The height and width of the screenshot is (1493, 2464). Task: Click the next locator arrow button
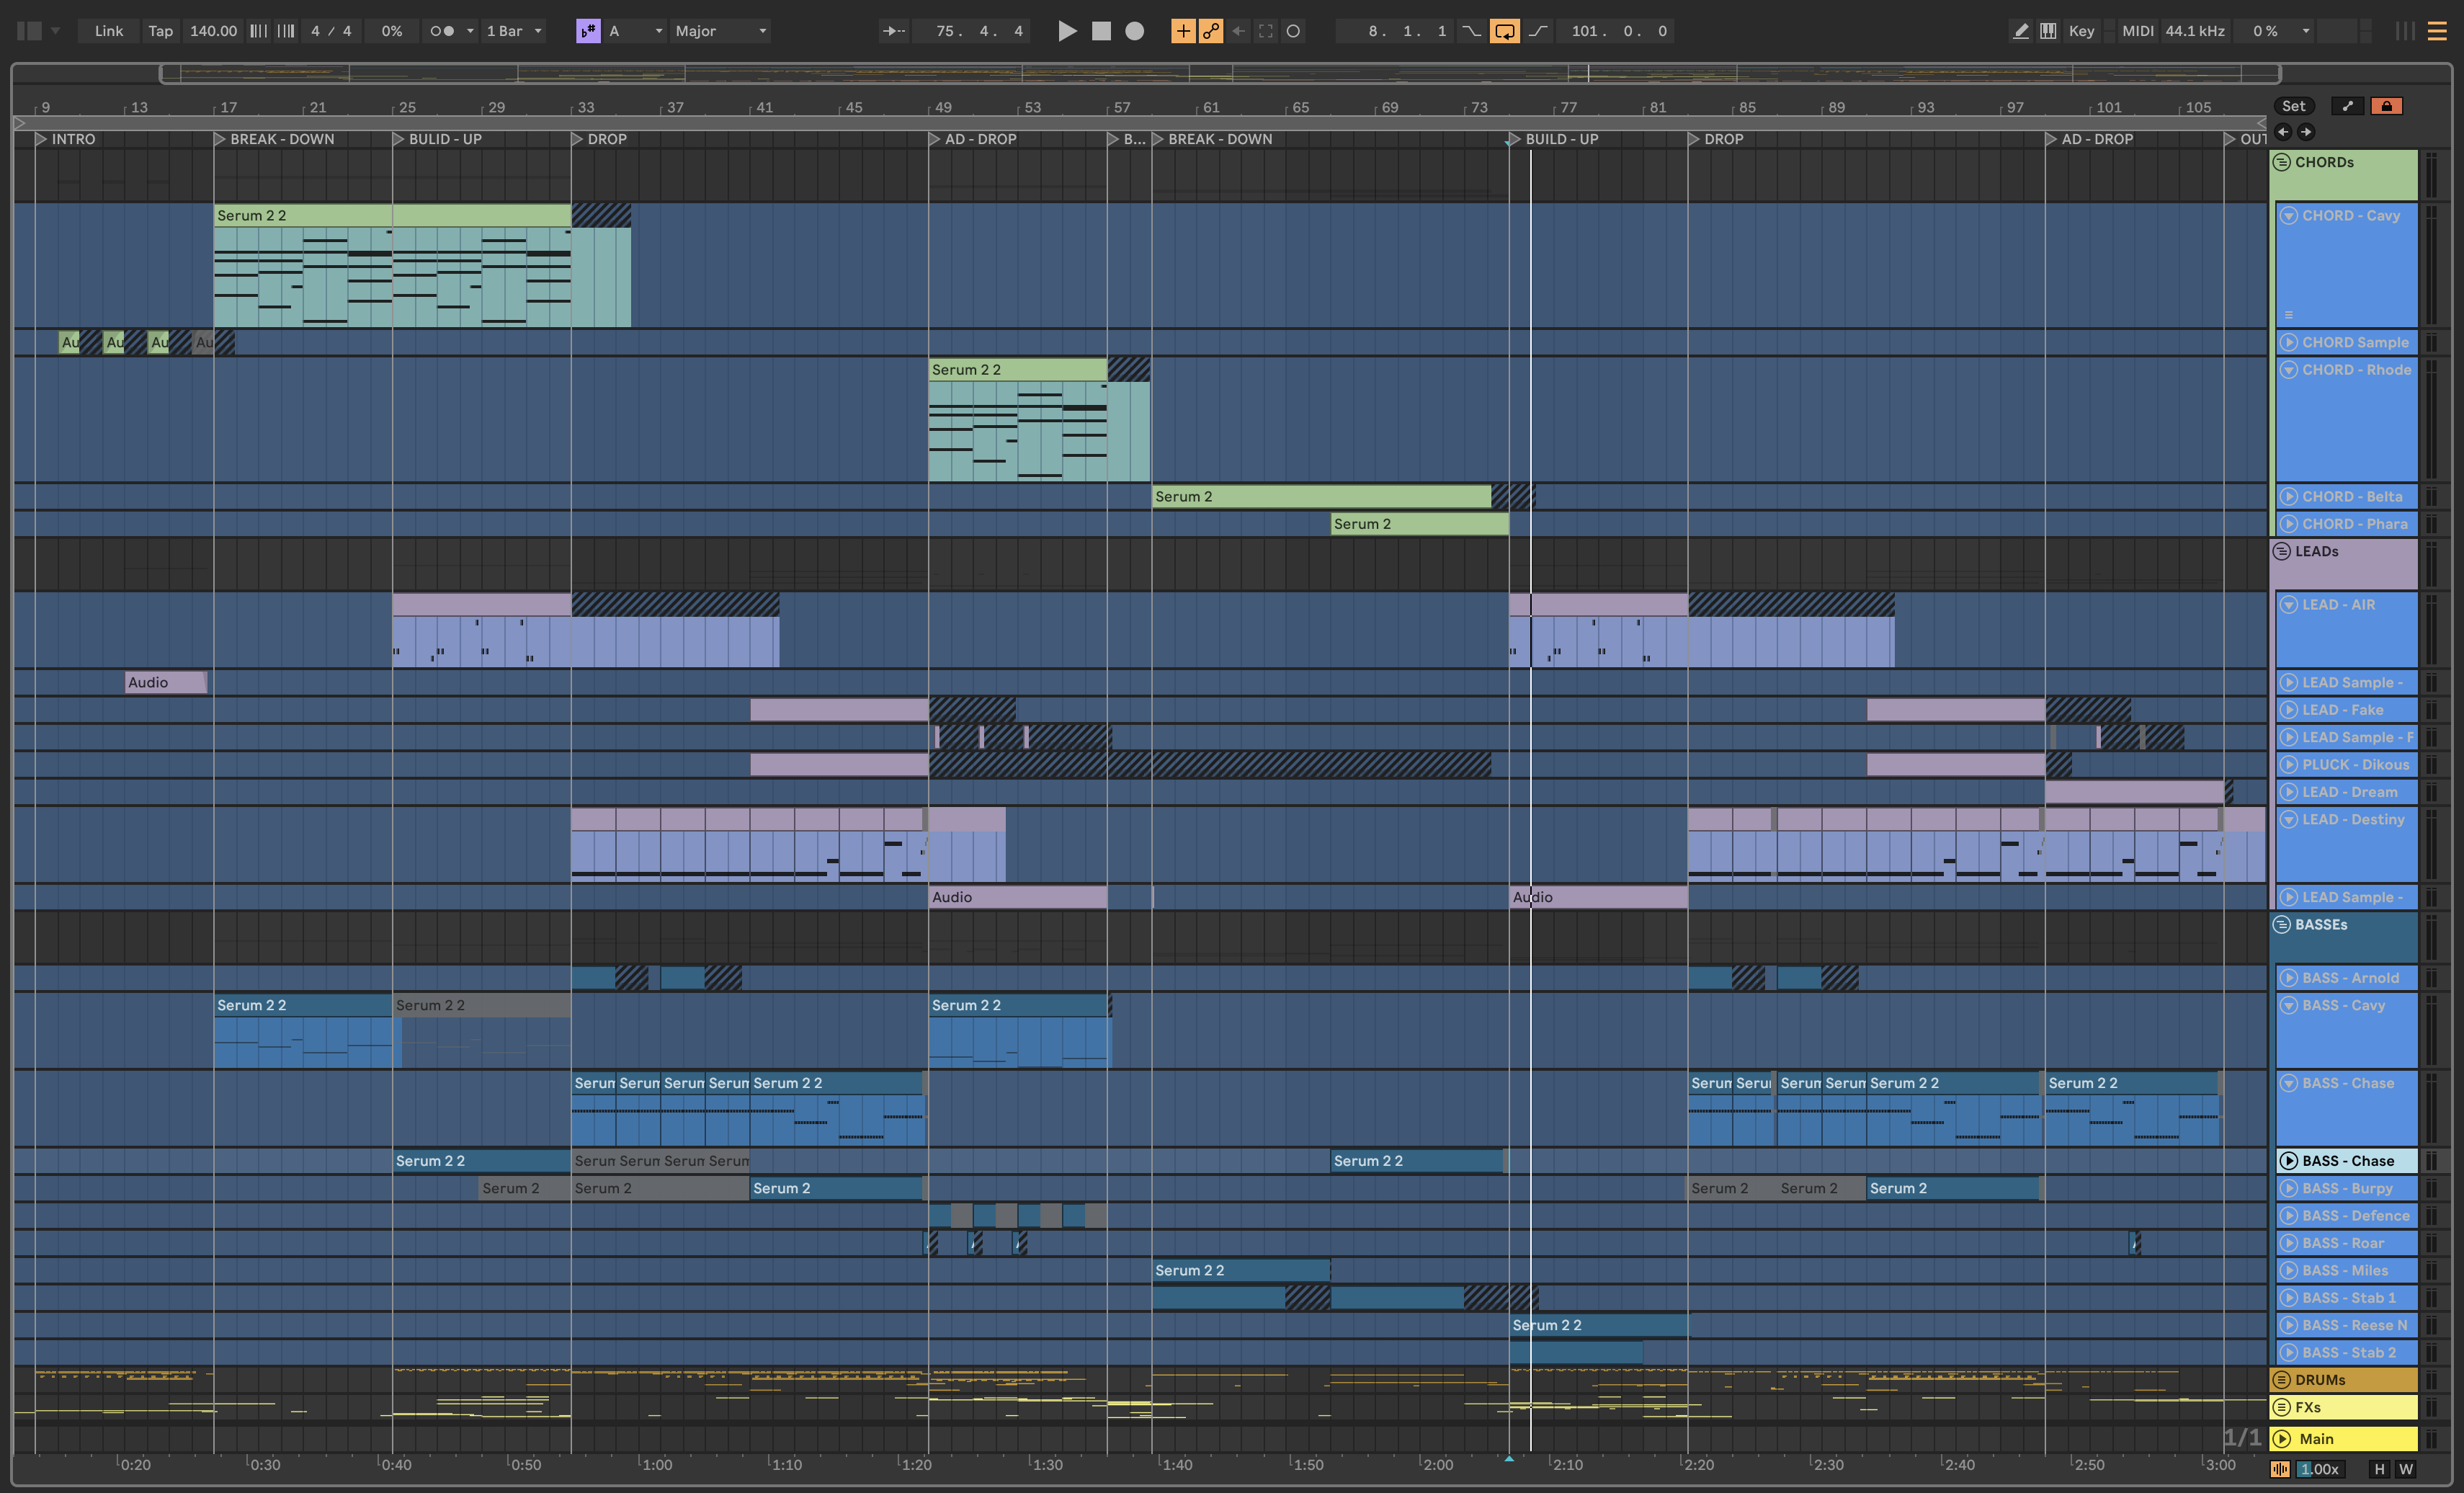coord(2306,132)
